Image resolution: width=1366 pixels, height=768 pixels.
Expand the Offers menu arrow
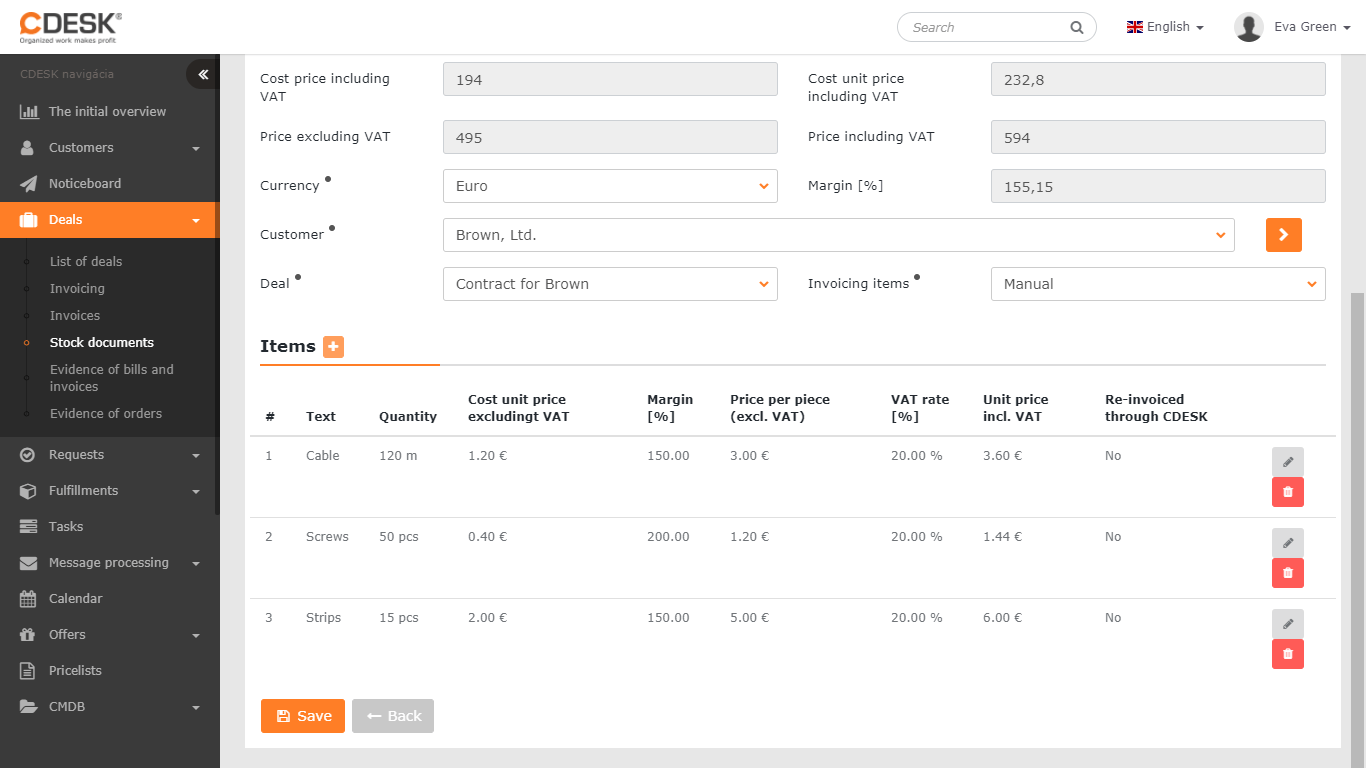point(196,635)
